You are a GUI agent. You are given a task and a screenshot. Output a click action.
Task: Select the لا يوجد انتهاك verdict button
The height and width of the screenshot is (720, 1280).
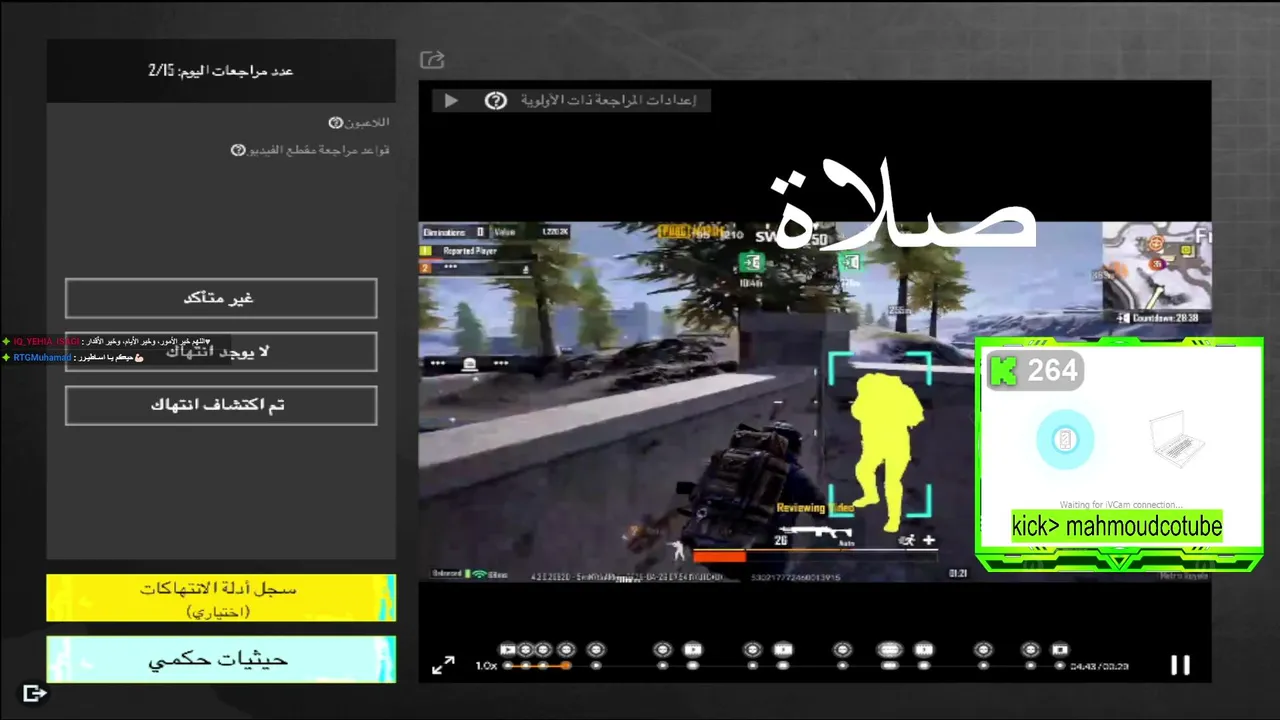point(221,352)
